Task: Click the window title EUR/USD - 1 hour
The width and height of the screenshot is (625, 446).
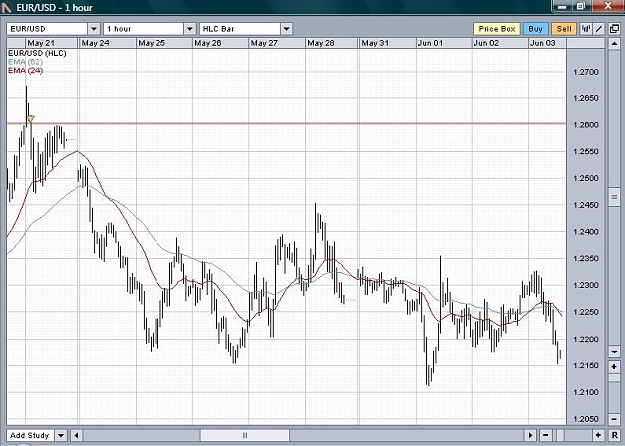Action: (x=54, y=7)
